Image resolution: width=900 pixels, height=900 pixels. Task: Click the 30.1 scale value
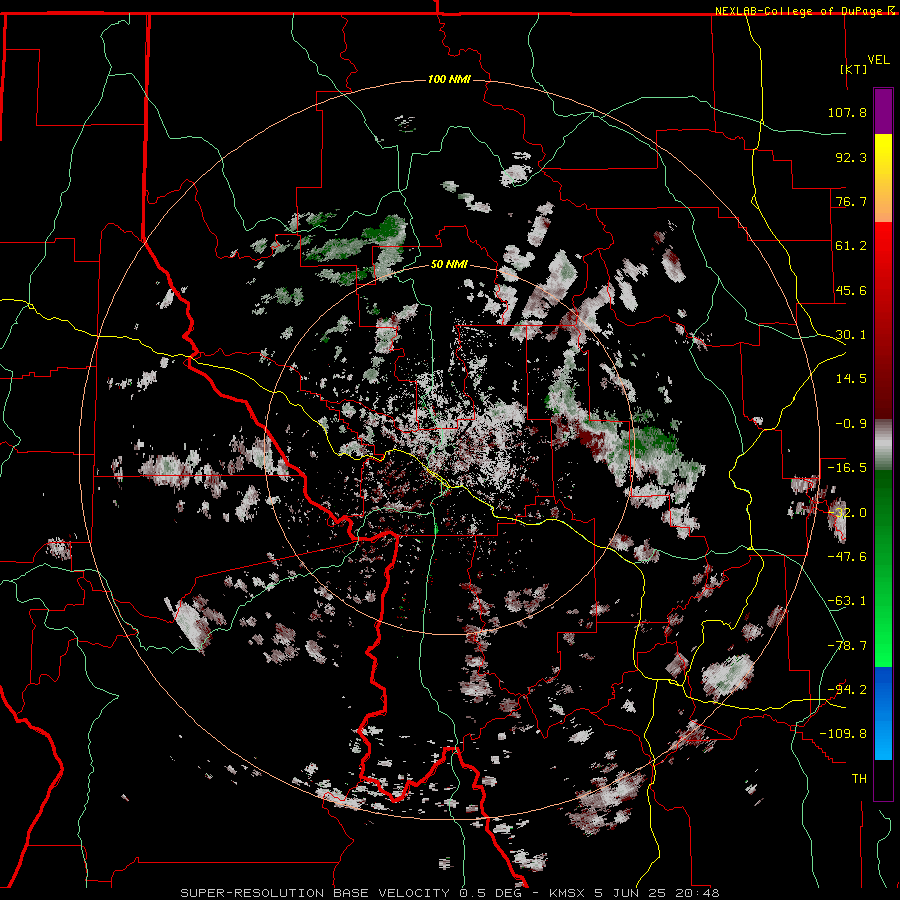(851, 335)
